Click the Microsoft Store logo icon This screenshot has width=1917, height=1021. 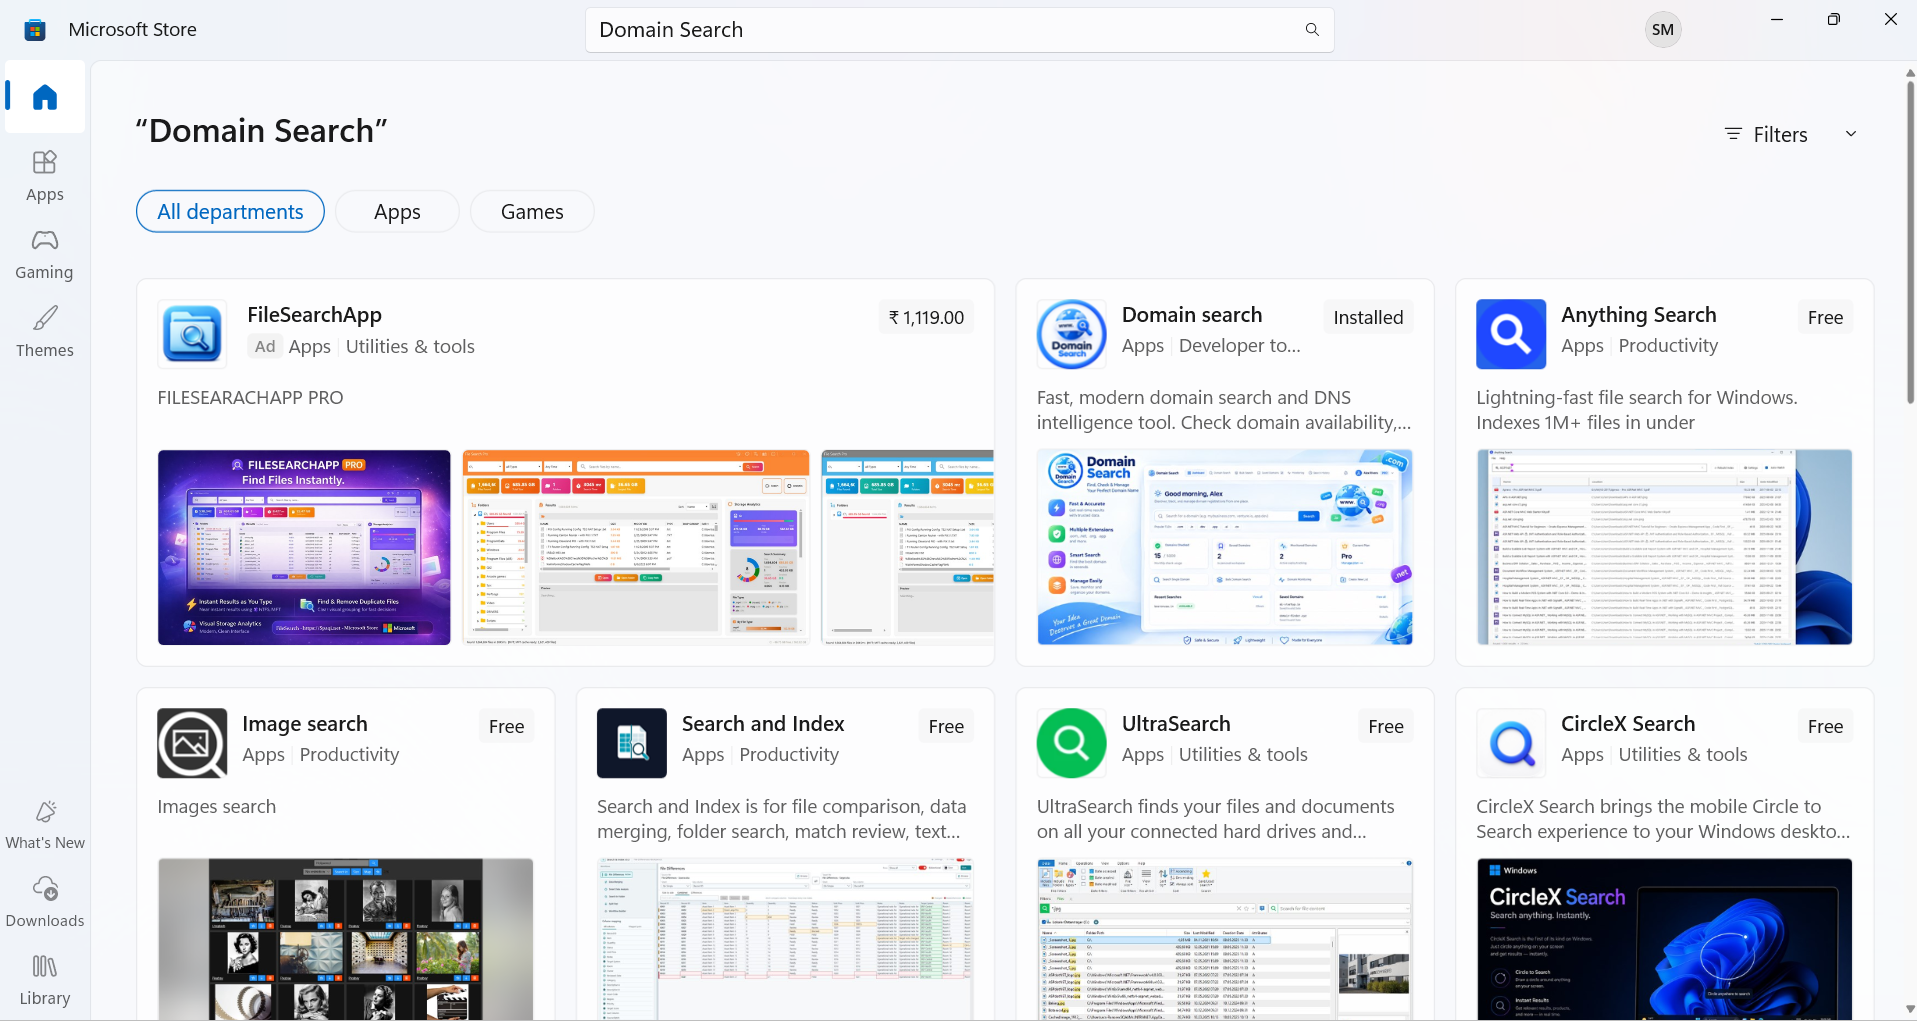pyautogui.click(x=35, y=30)
